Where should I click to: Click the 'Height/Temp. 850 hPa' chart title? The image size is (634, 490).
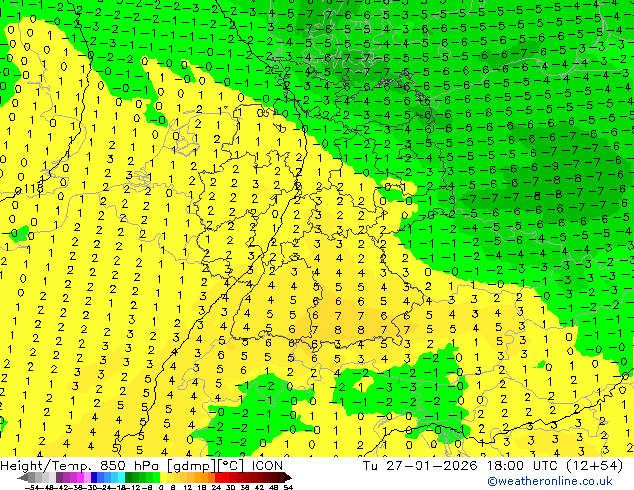pyautogui.click(x=80, y=466)
